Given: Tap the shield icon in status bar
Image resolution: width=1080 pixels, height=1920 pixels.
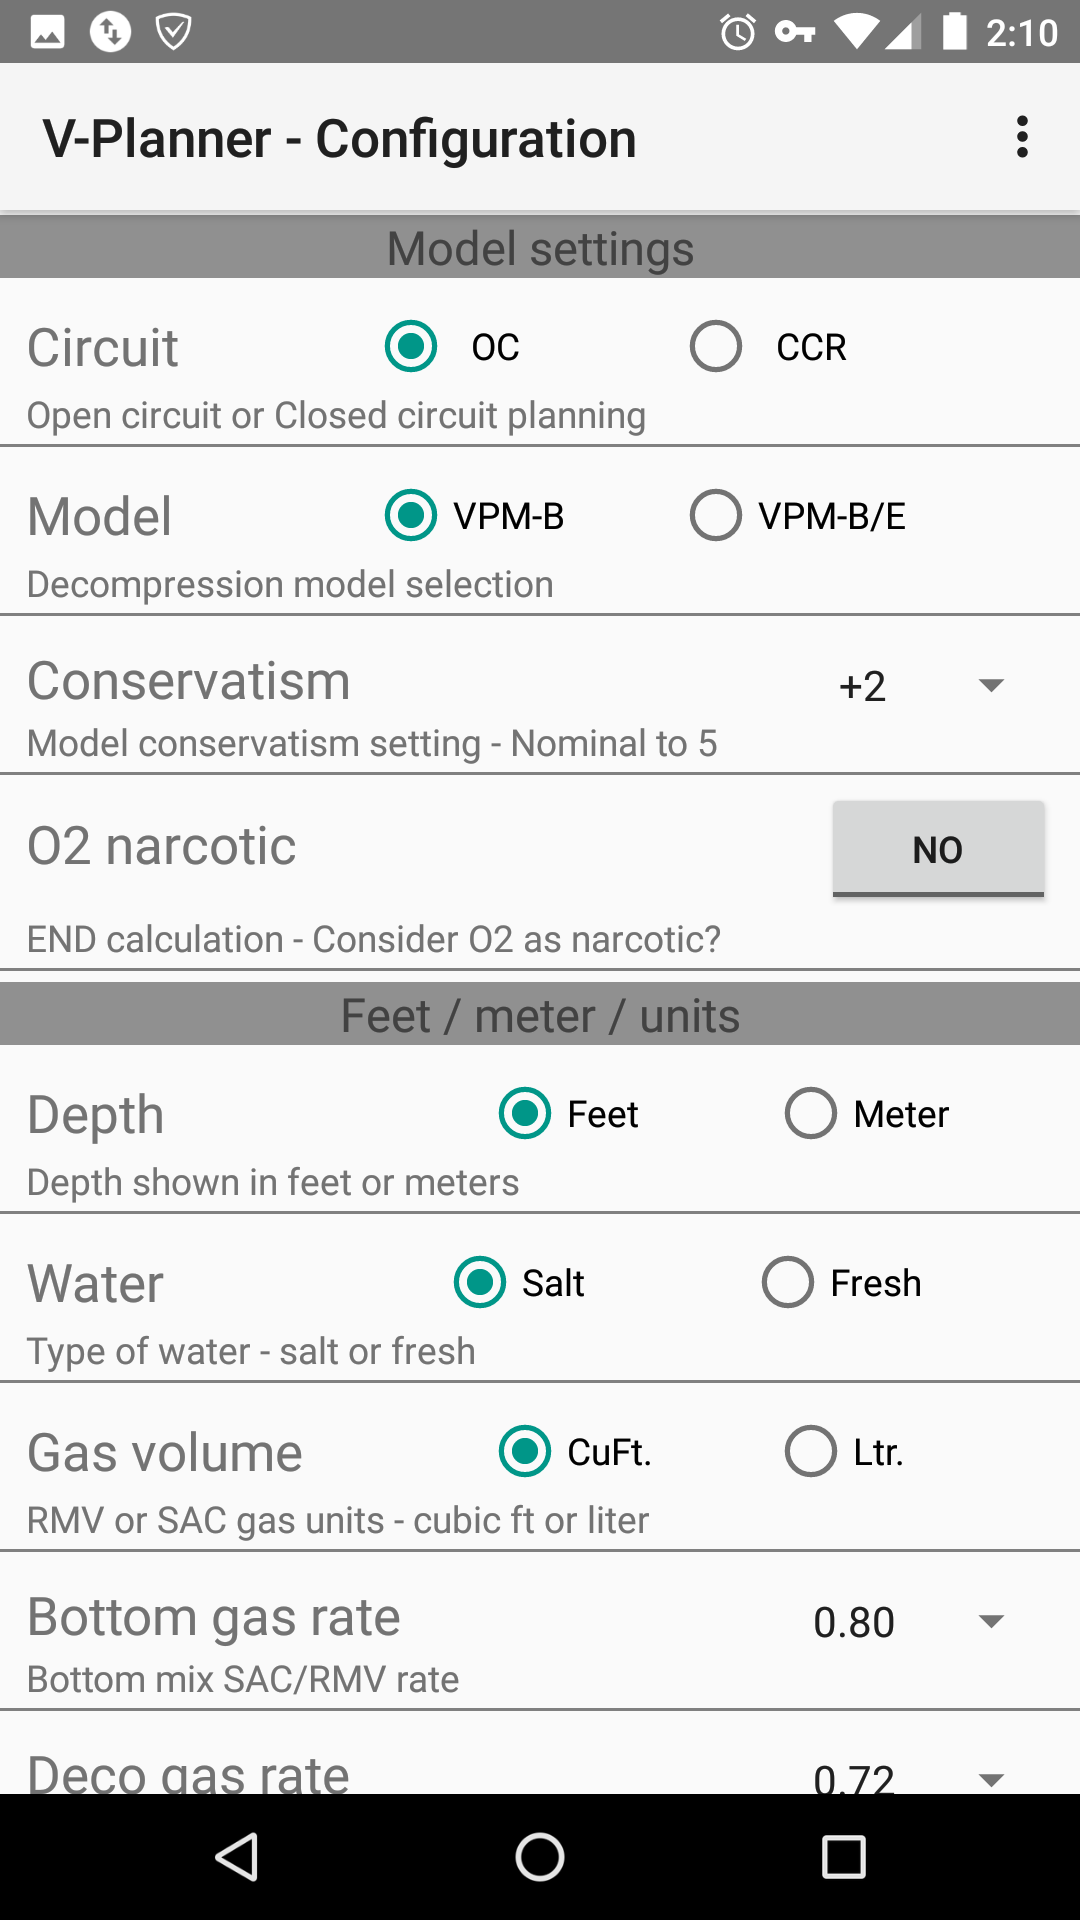Looking at the screenshot, I should click(x=174, y=32).
